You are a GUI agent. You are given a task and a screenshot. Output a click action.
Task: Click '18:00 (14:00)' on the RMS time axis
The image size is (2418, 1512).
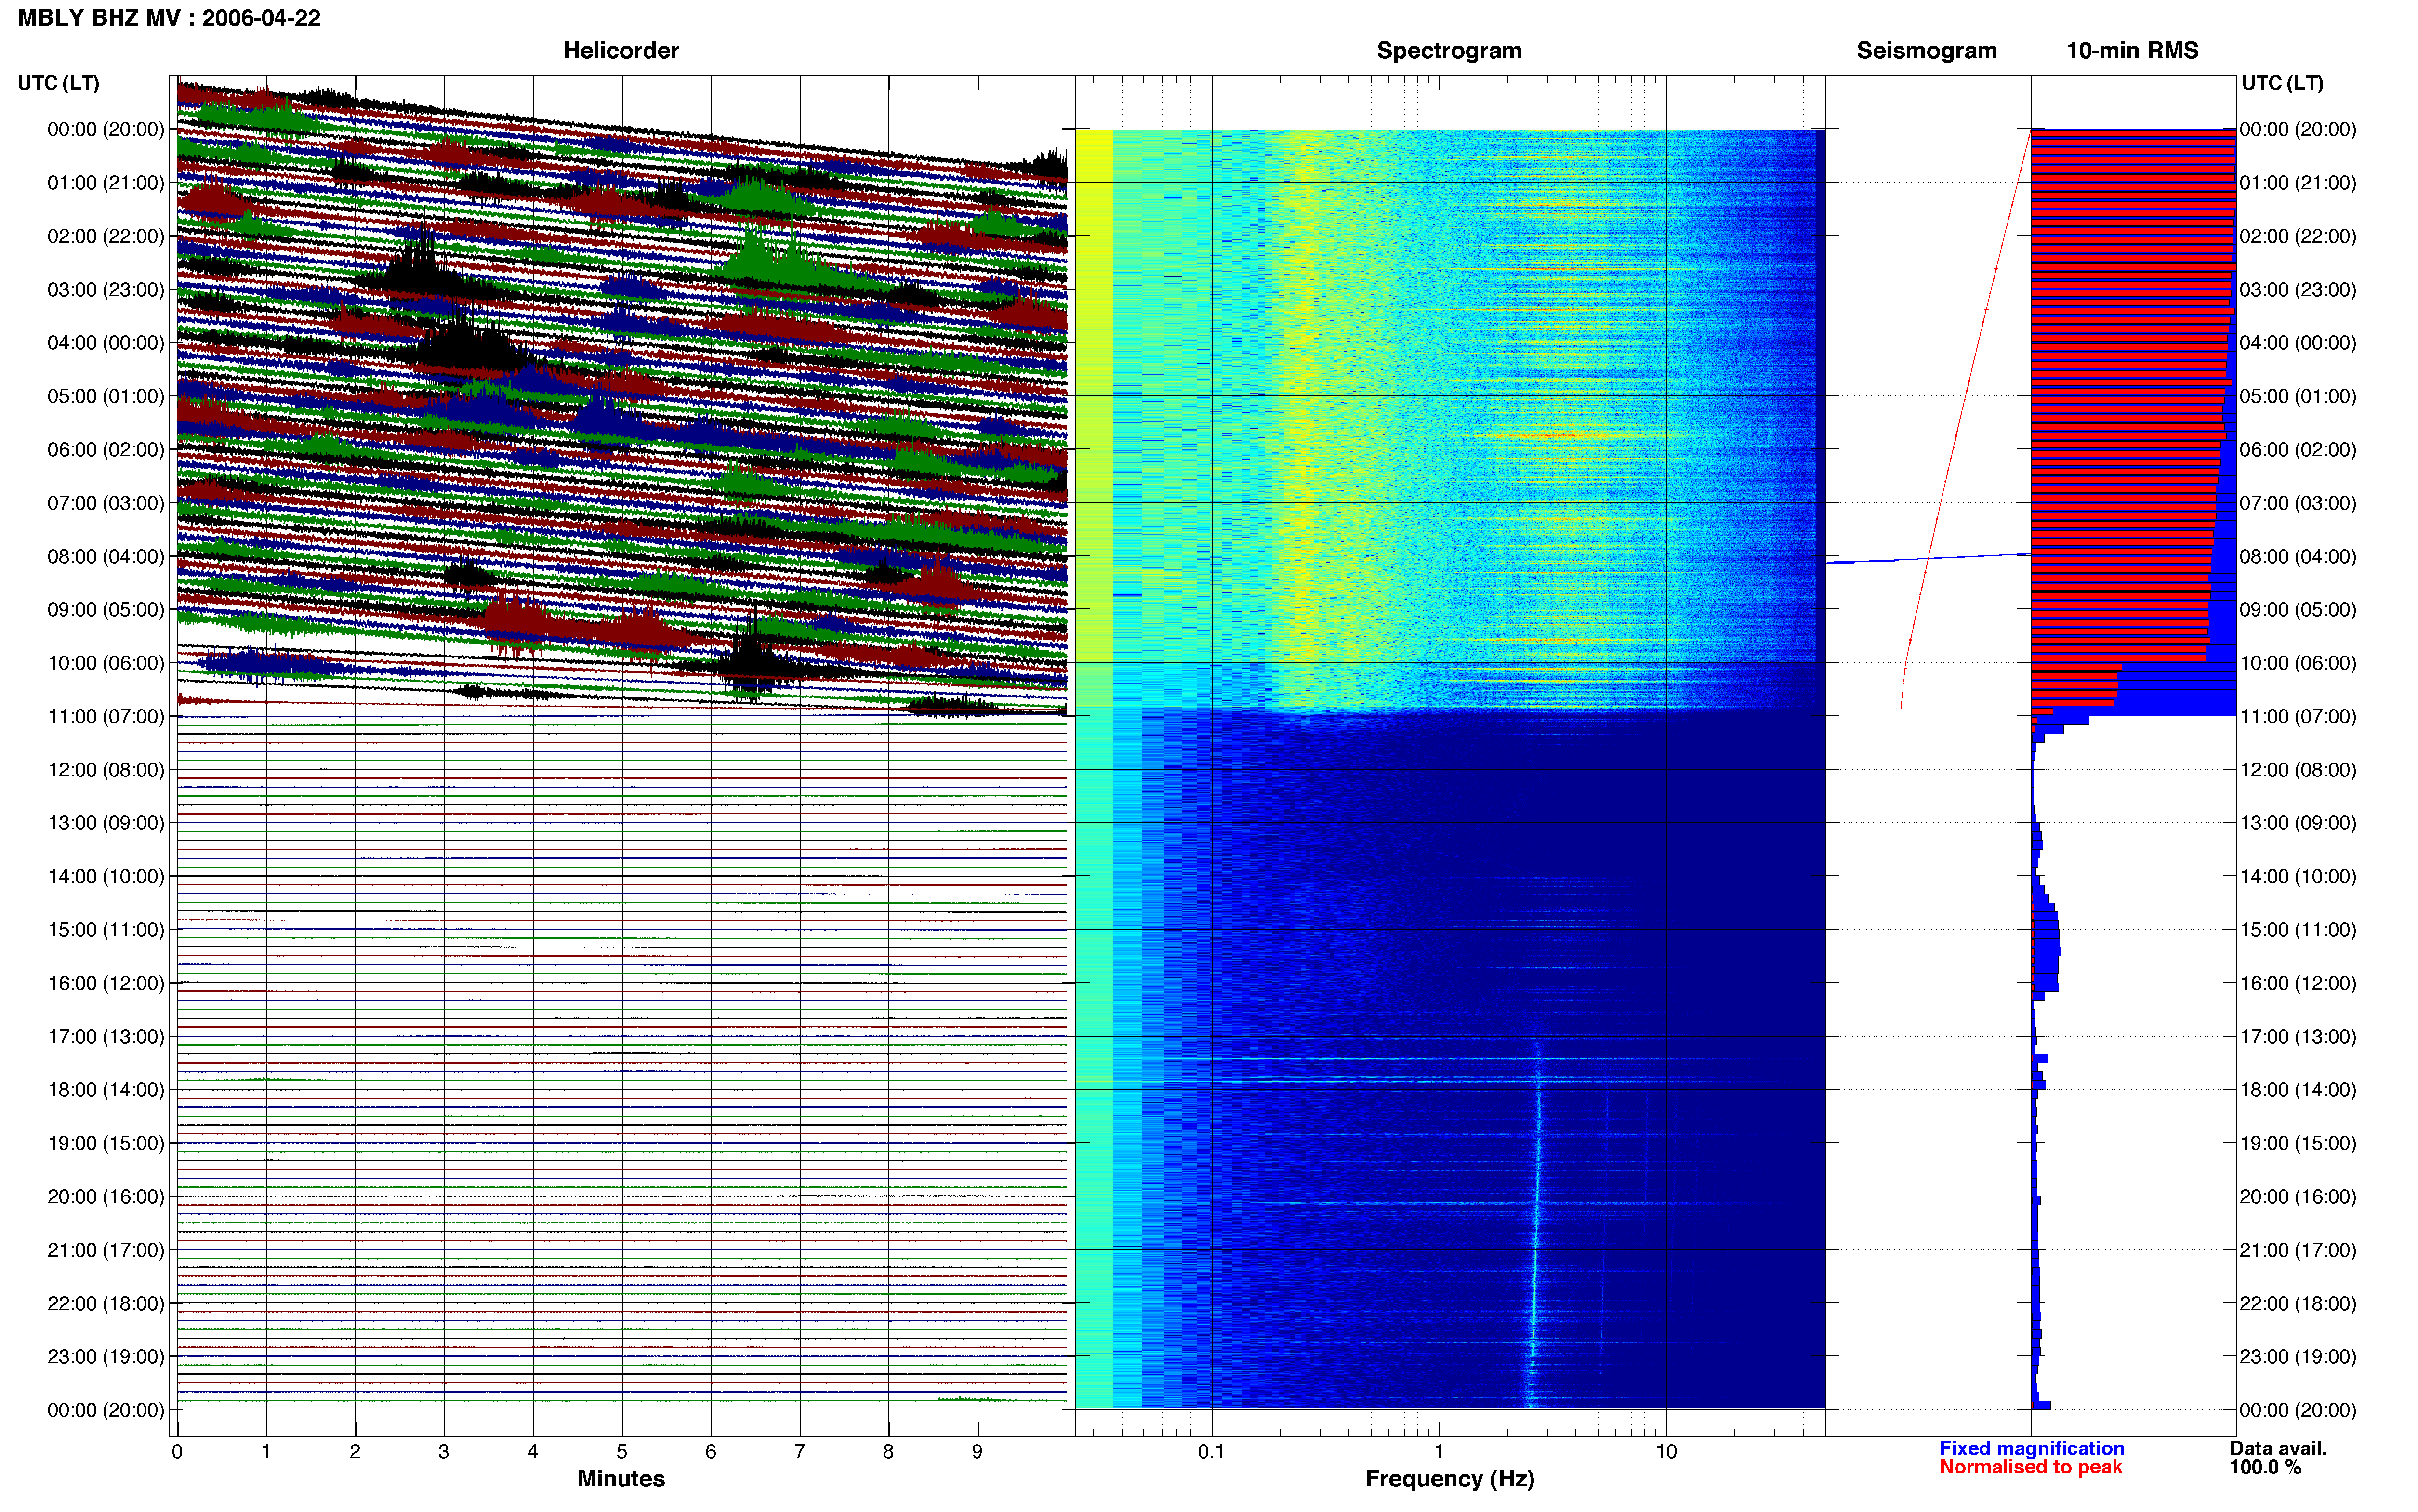coord(2298,1090)
